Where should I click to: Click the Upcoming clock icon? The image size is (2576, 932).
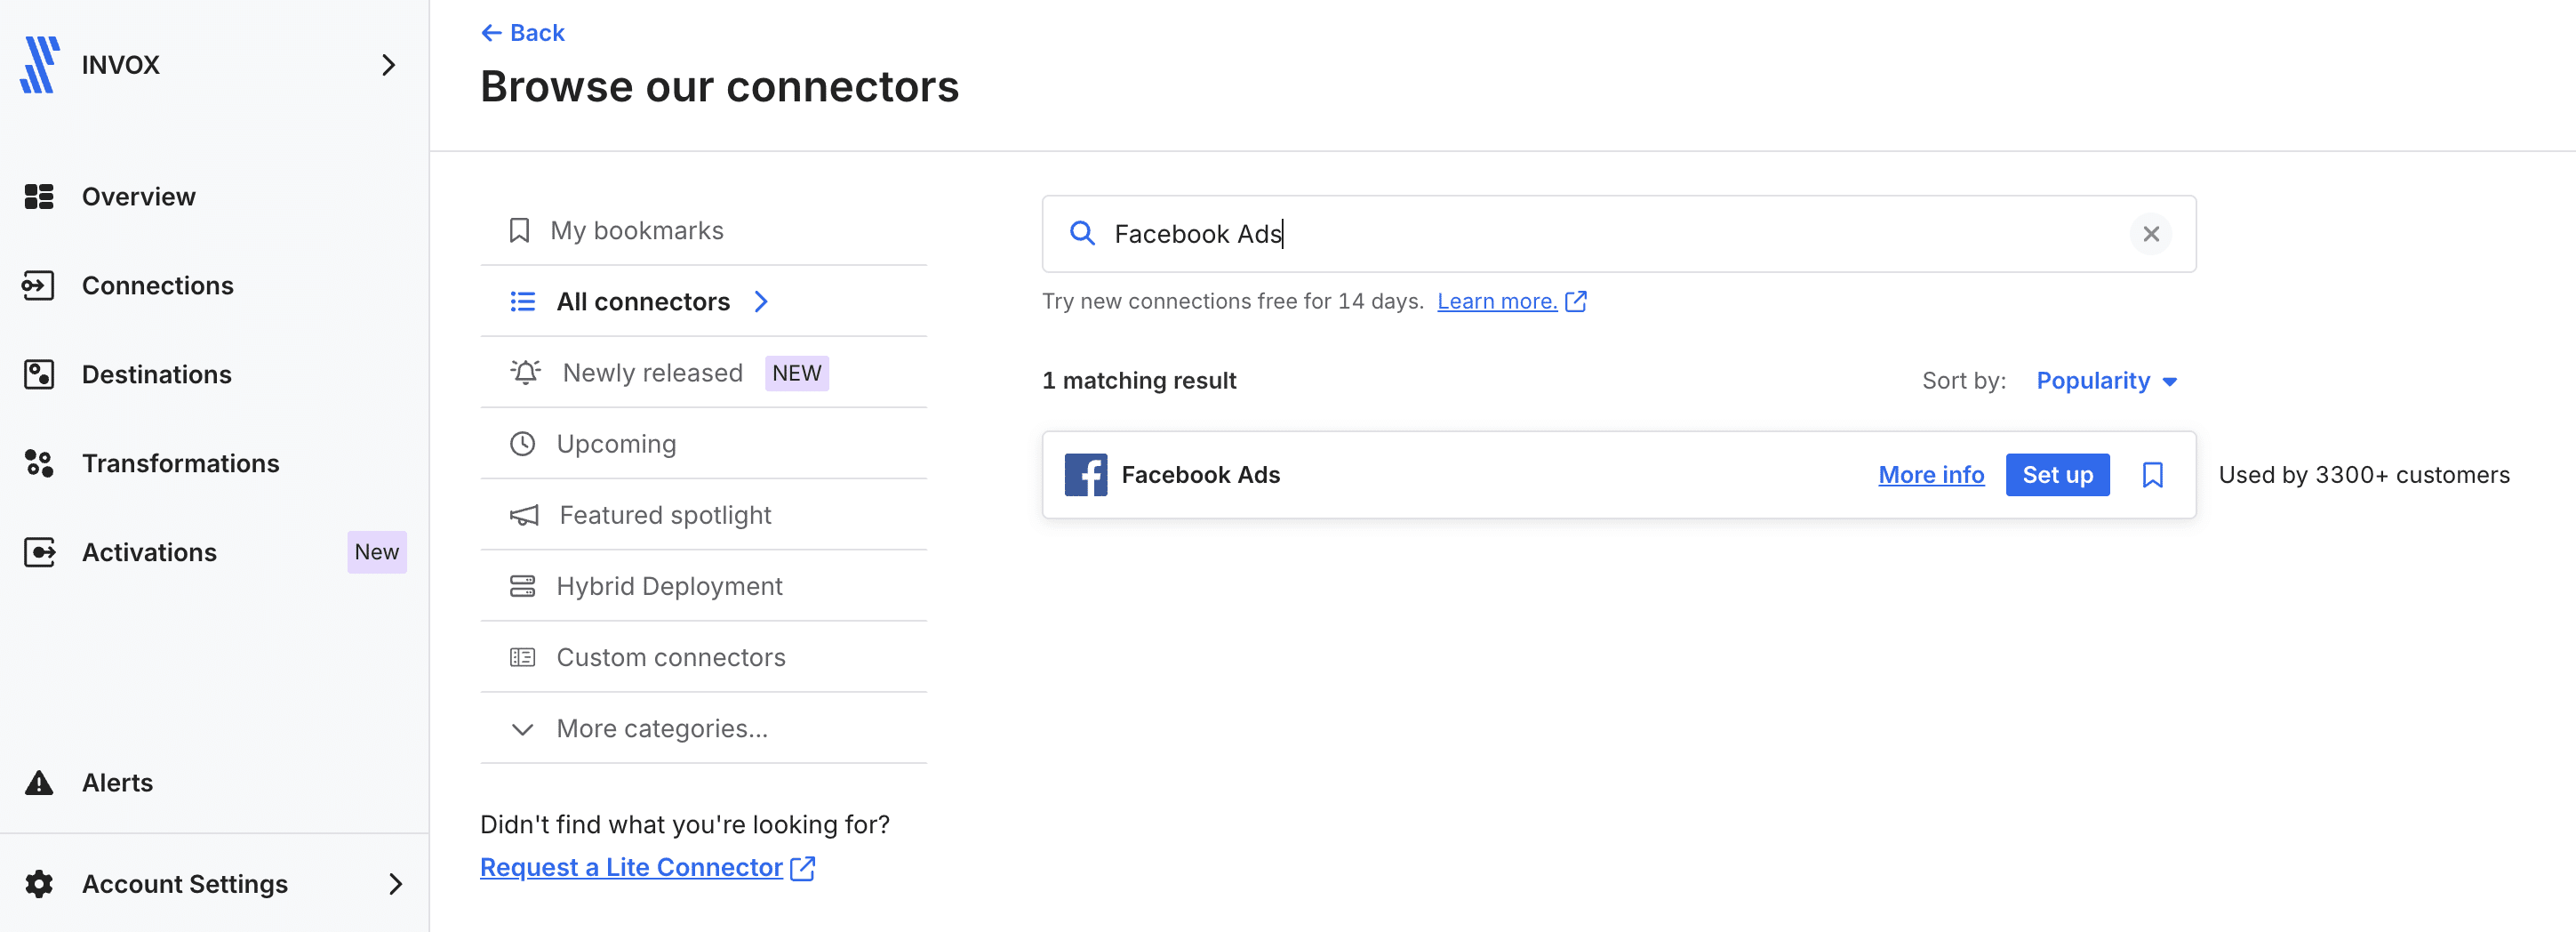[522, 444]
